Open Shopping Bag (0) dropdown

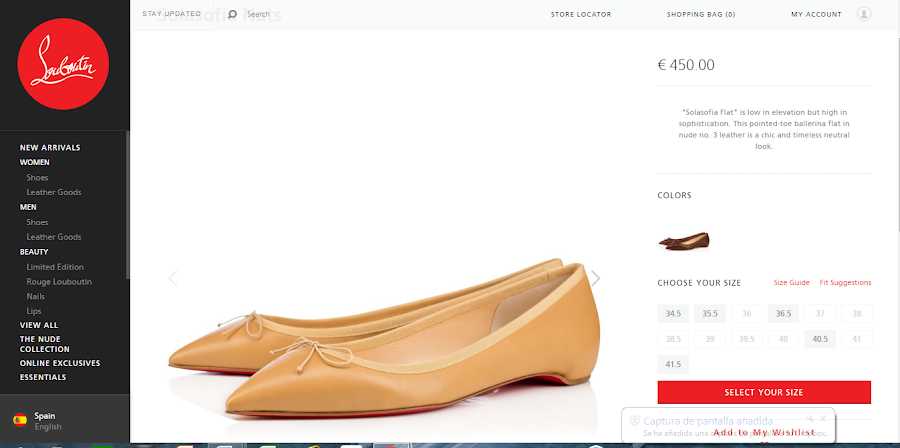(701, 14)
